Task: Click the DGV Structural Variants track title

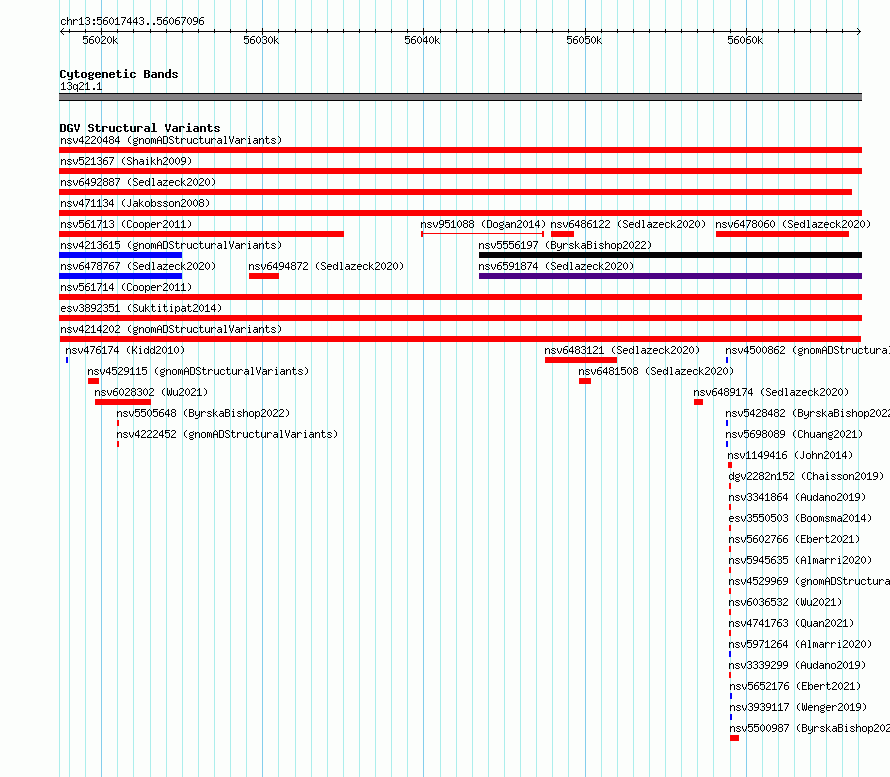Action: pos(140,128)
